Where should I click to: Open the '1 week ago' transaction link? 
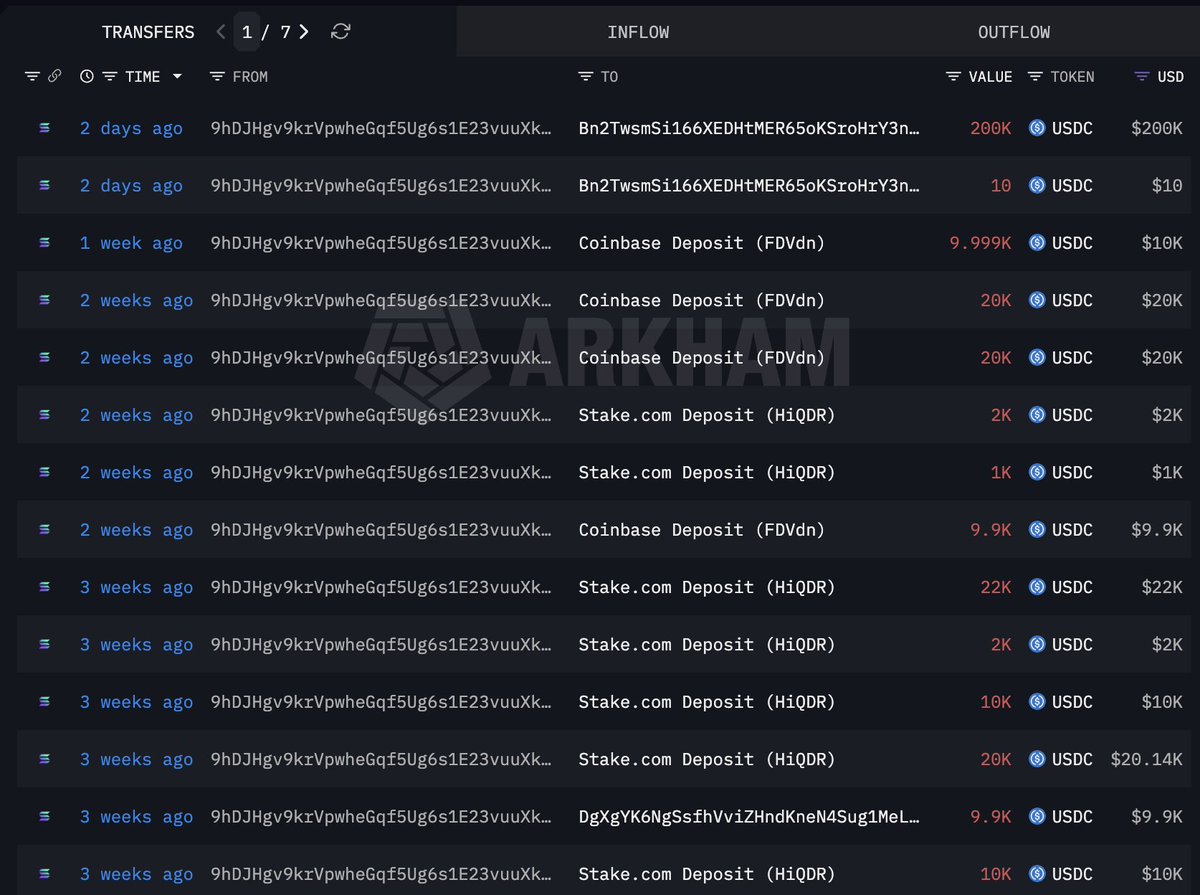[131, 243]
